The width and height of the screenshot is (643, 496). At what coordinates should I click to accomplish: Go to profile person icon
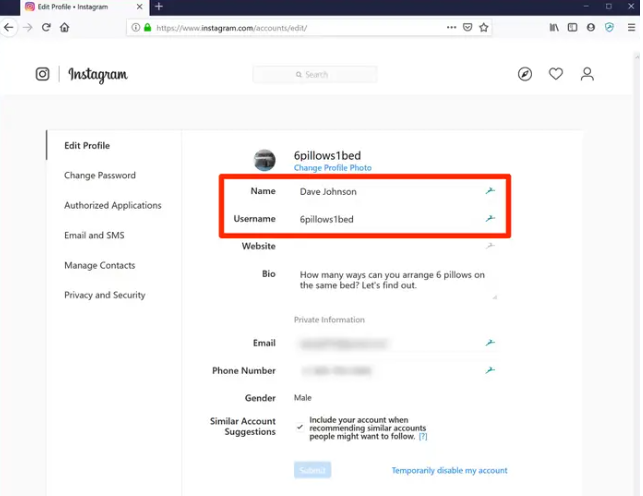[587, 74]
